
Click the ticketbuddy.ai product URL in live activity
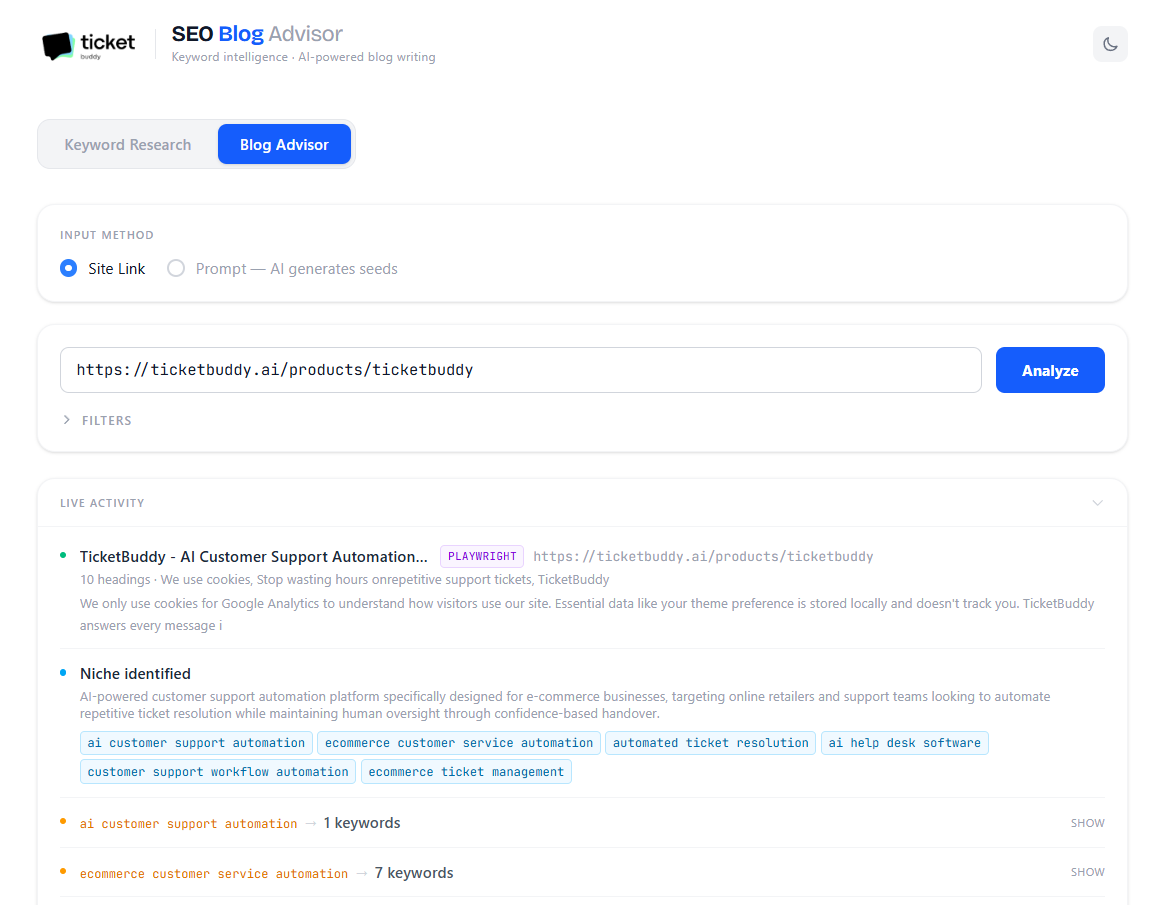coord(703,556)
